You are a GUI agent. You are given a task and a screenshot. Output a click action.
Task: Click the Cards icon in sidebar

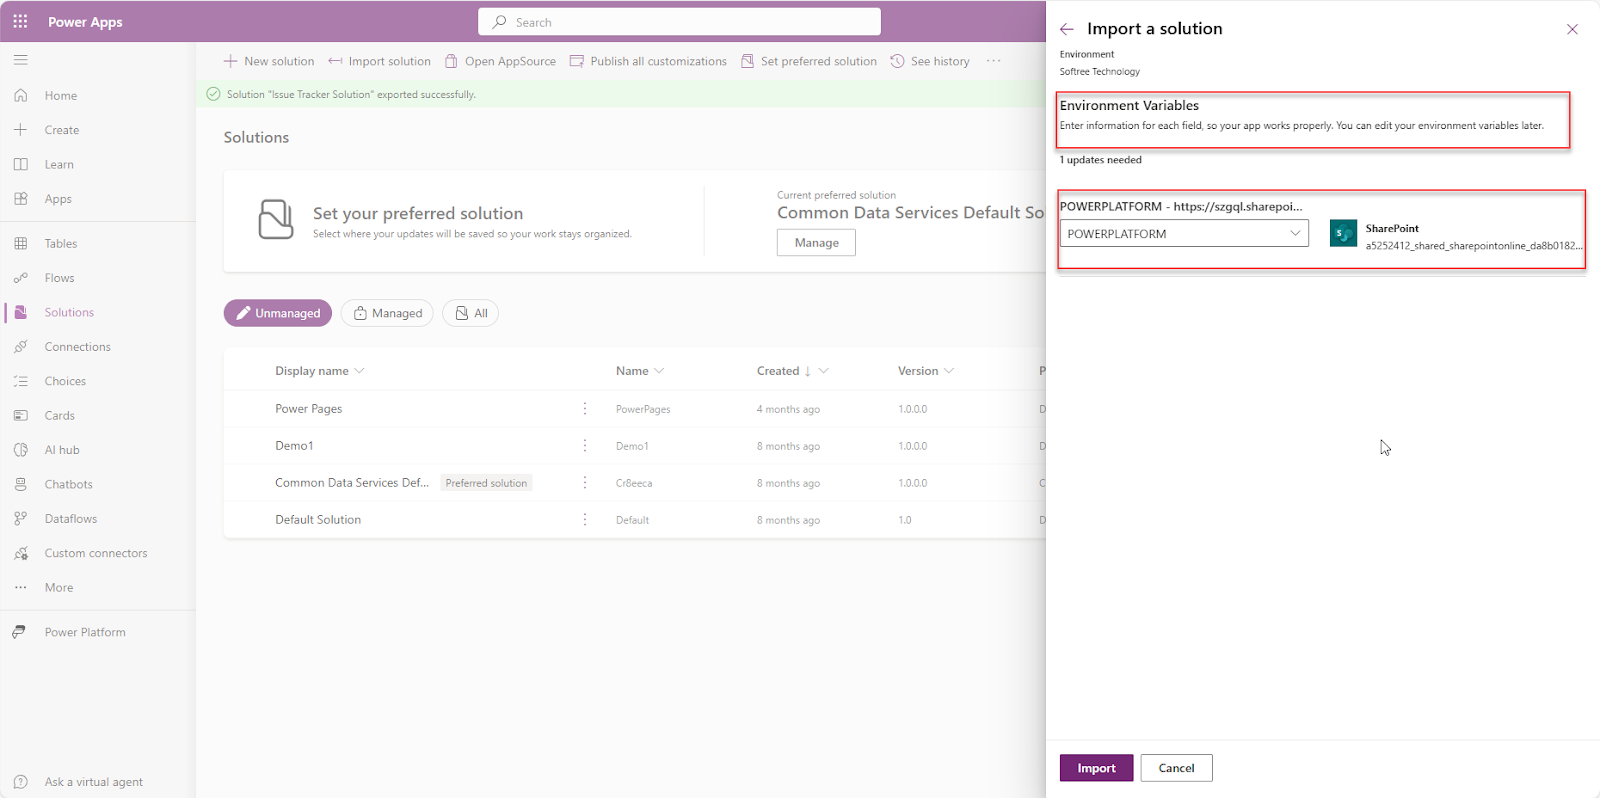point(21,415)
